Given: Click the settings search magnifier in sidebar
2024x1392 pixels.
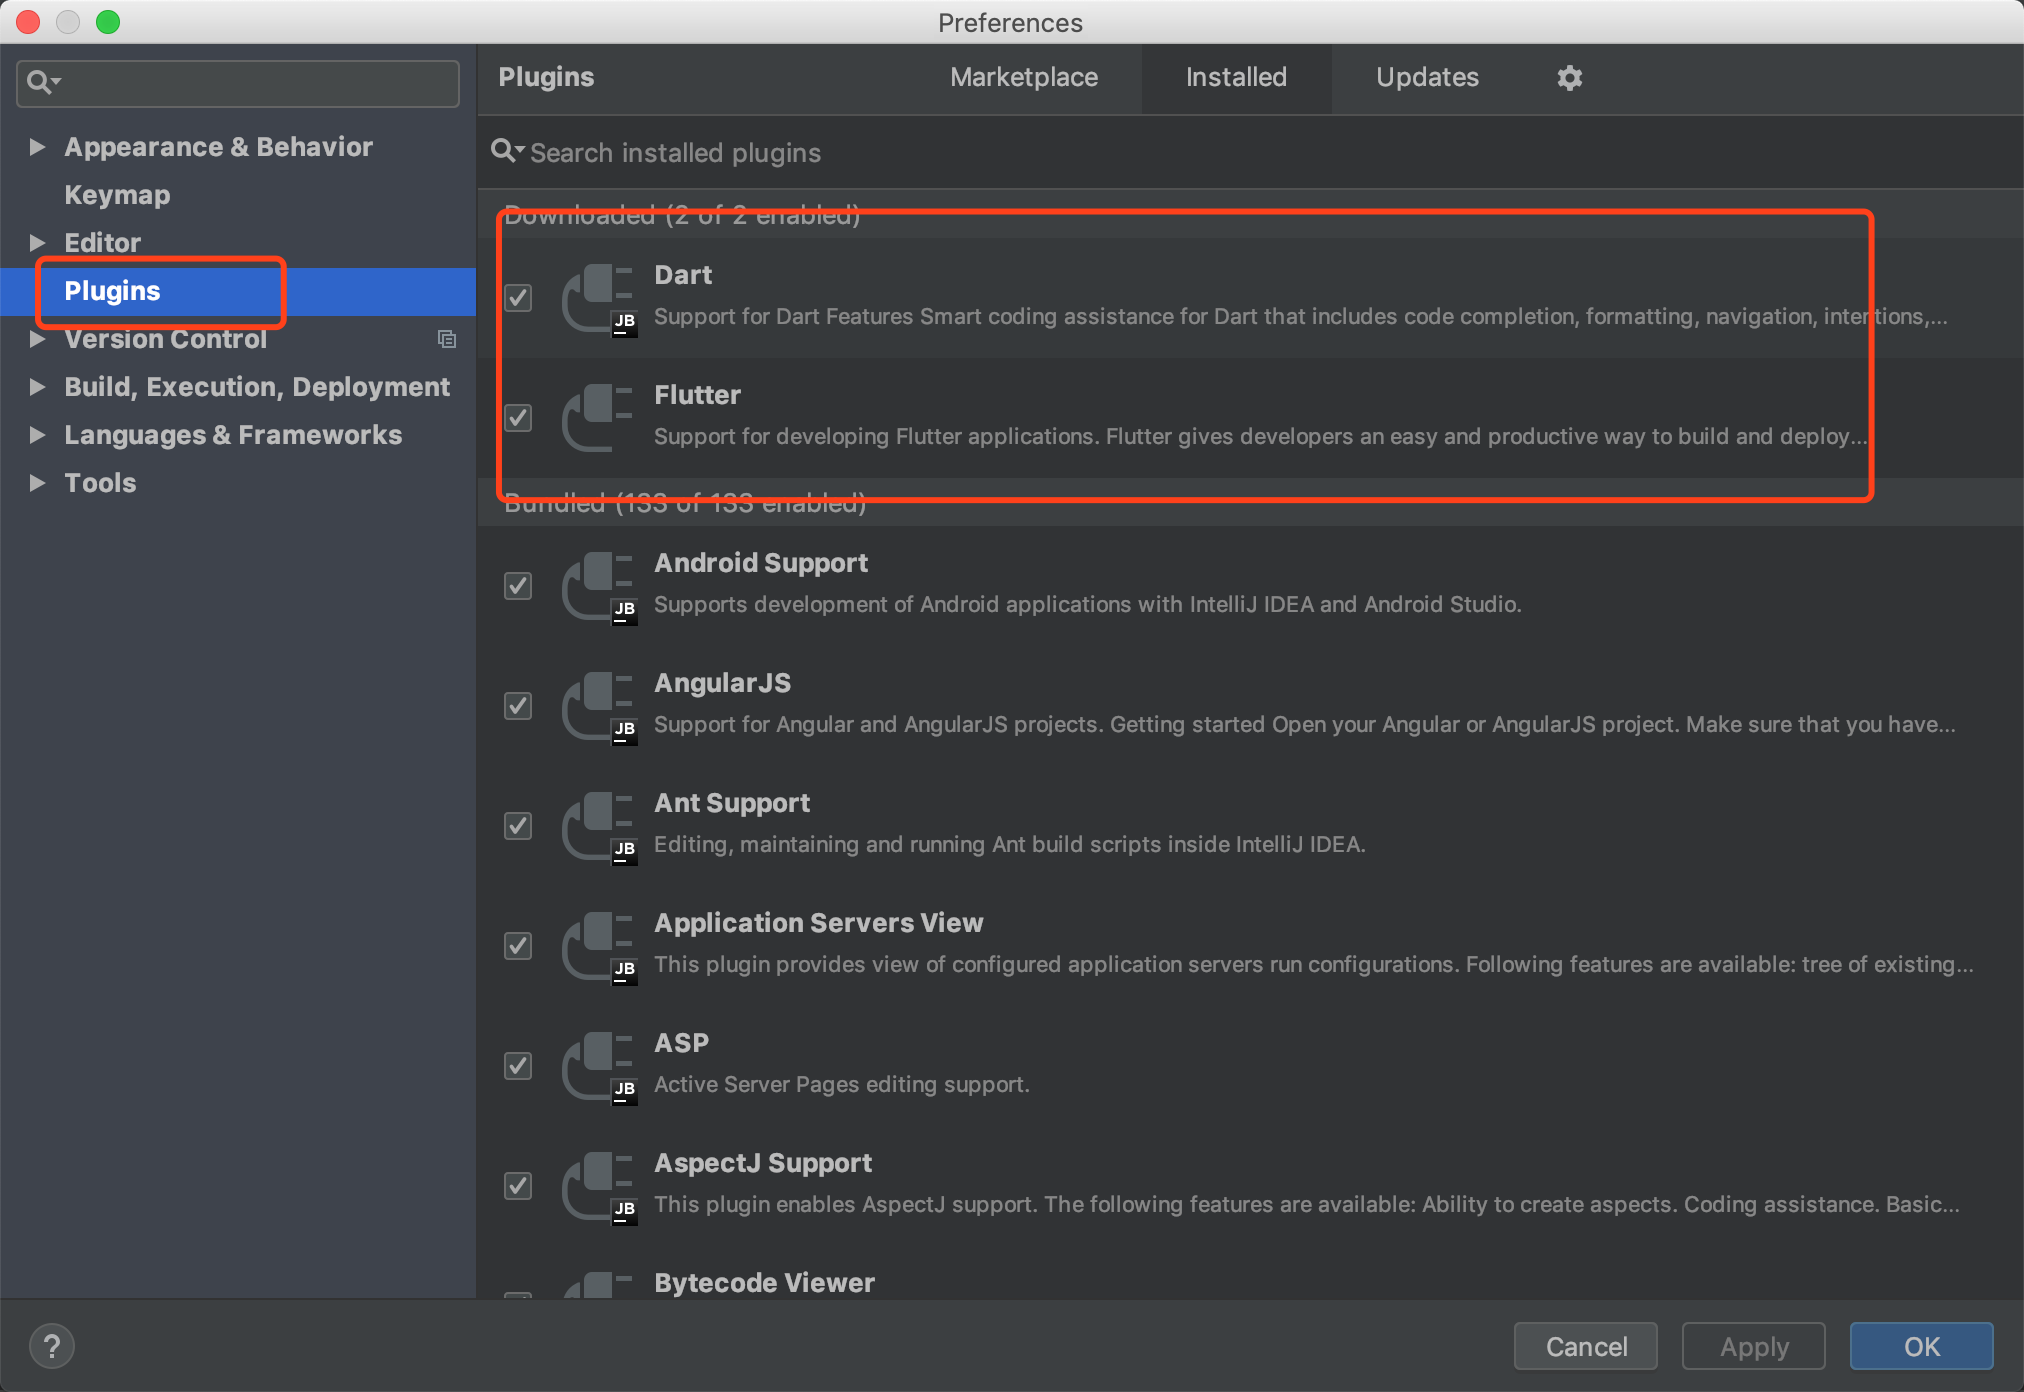Looking at the screenshot, I should coord(42,82).
